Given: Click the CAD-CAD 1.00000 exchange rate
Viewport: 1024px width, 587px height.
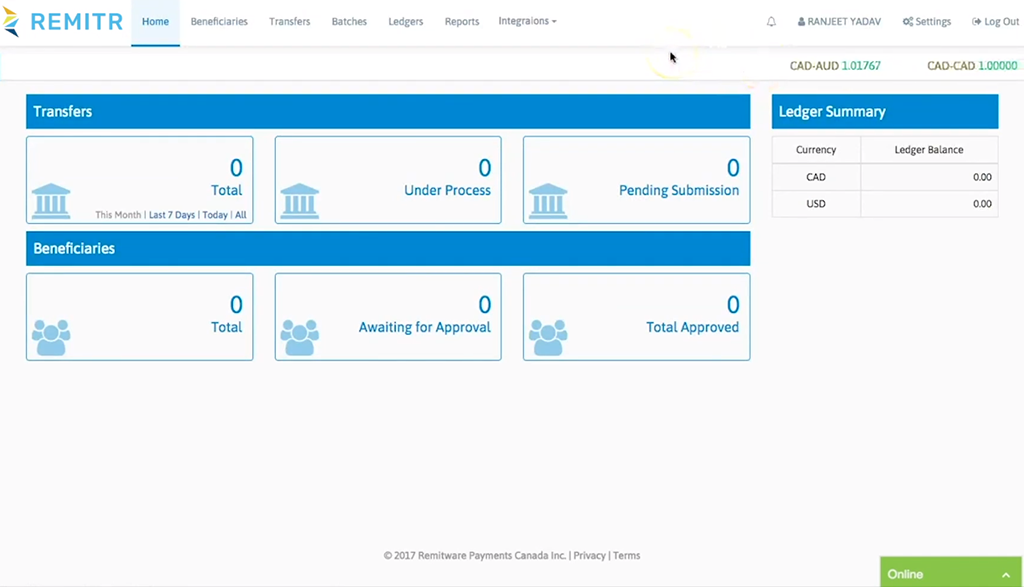Looking at the screenshot, I should tap(972, 66).
